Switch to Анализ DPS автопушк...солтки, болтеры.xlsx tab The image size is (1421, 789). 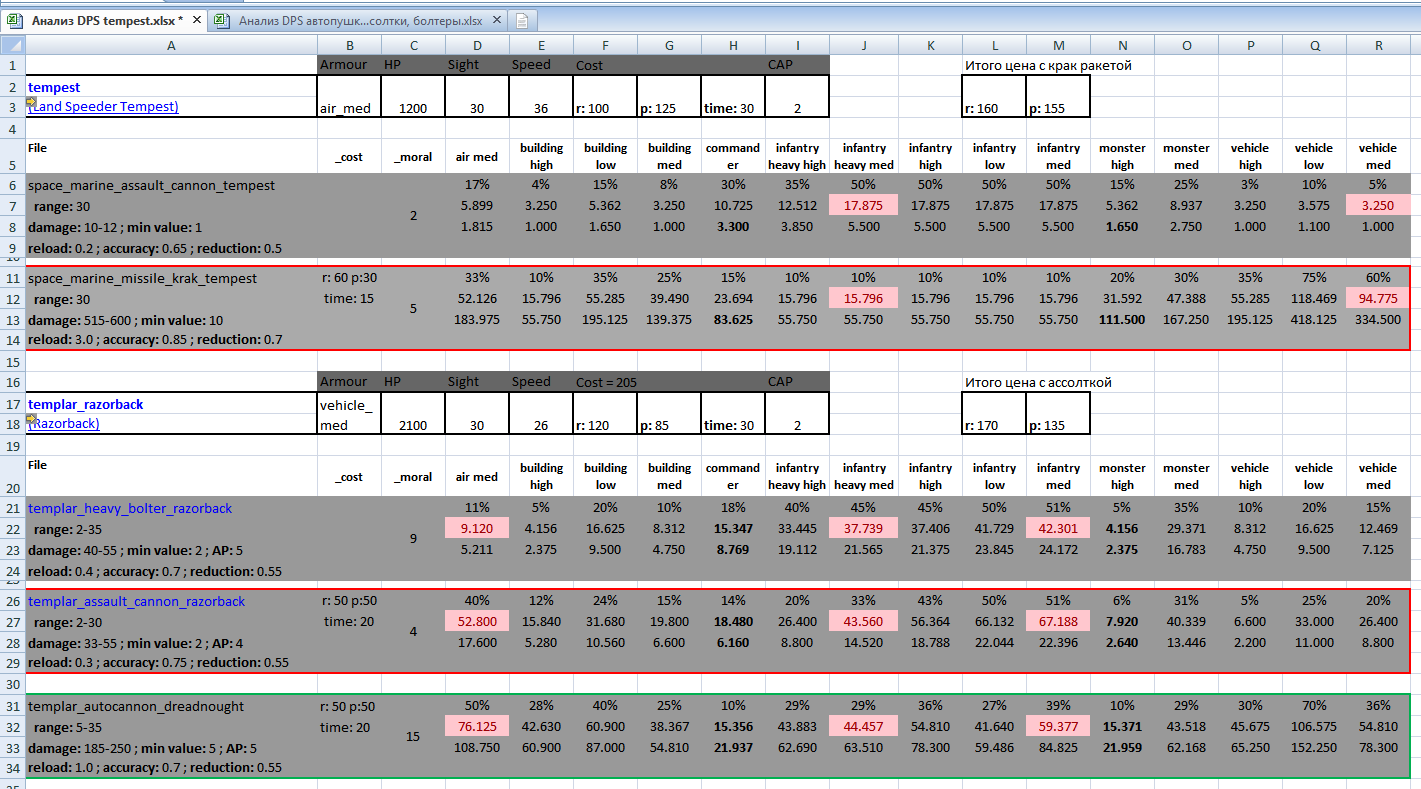tap(359, 21)
